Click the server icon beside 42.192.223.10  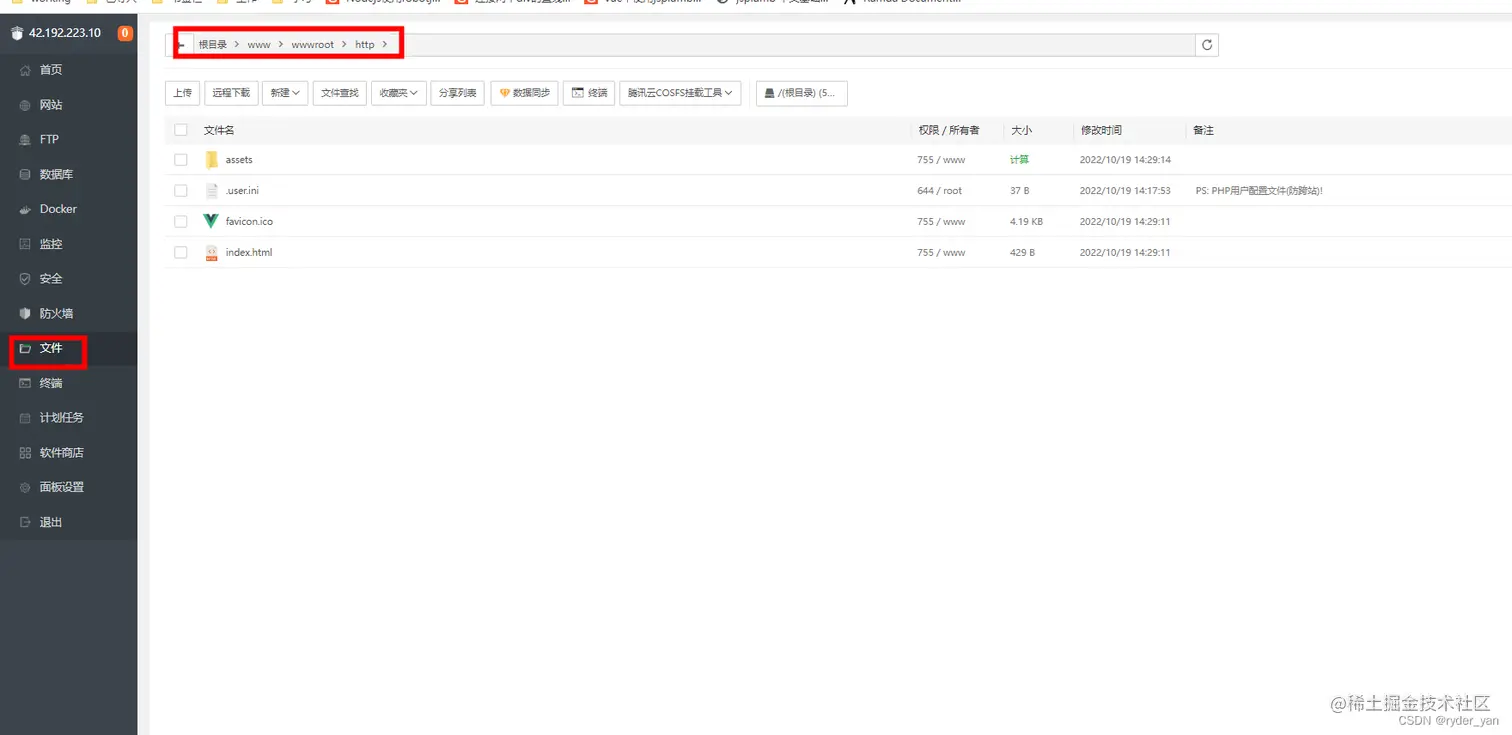coord(16,33)
